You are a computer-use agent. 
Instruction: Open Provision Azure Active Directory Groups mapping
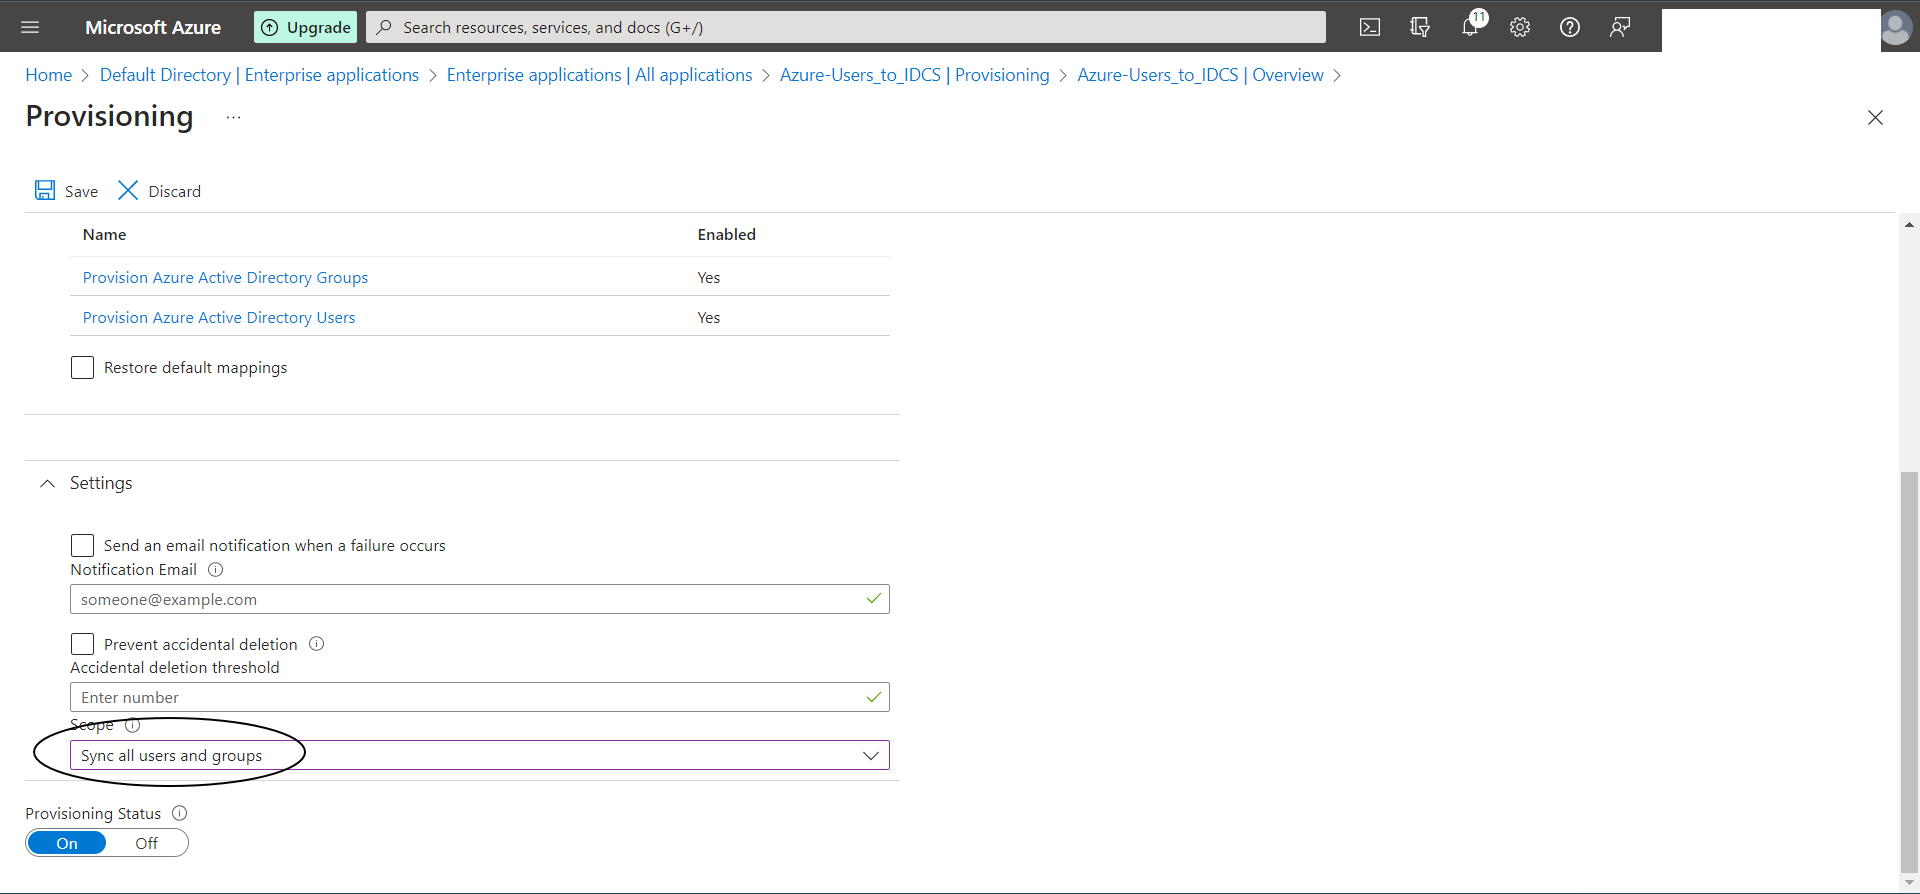point(225,277)
